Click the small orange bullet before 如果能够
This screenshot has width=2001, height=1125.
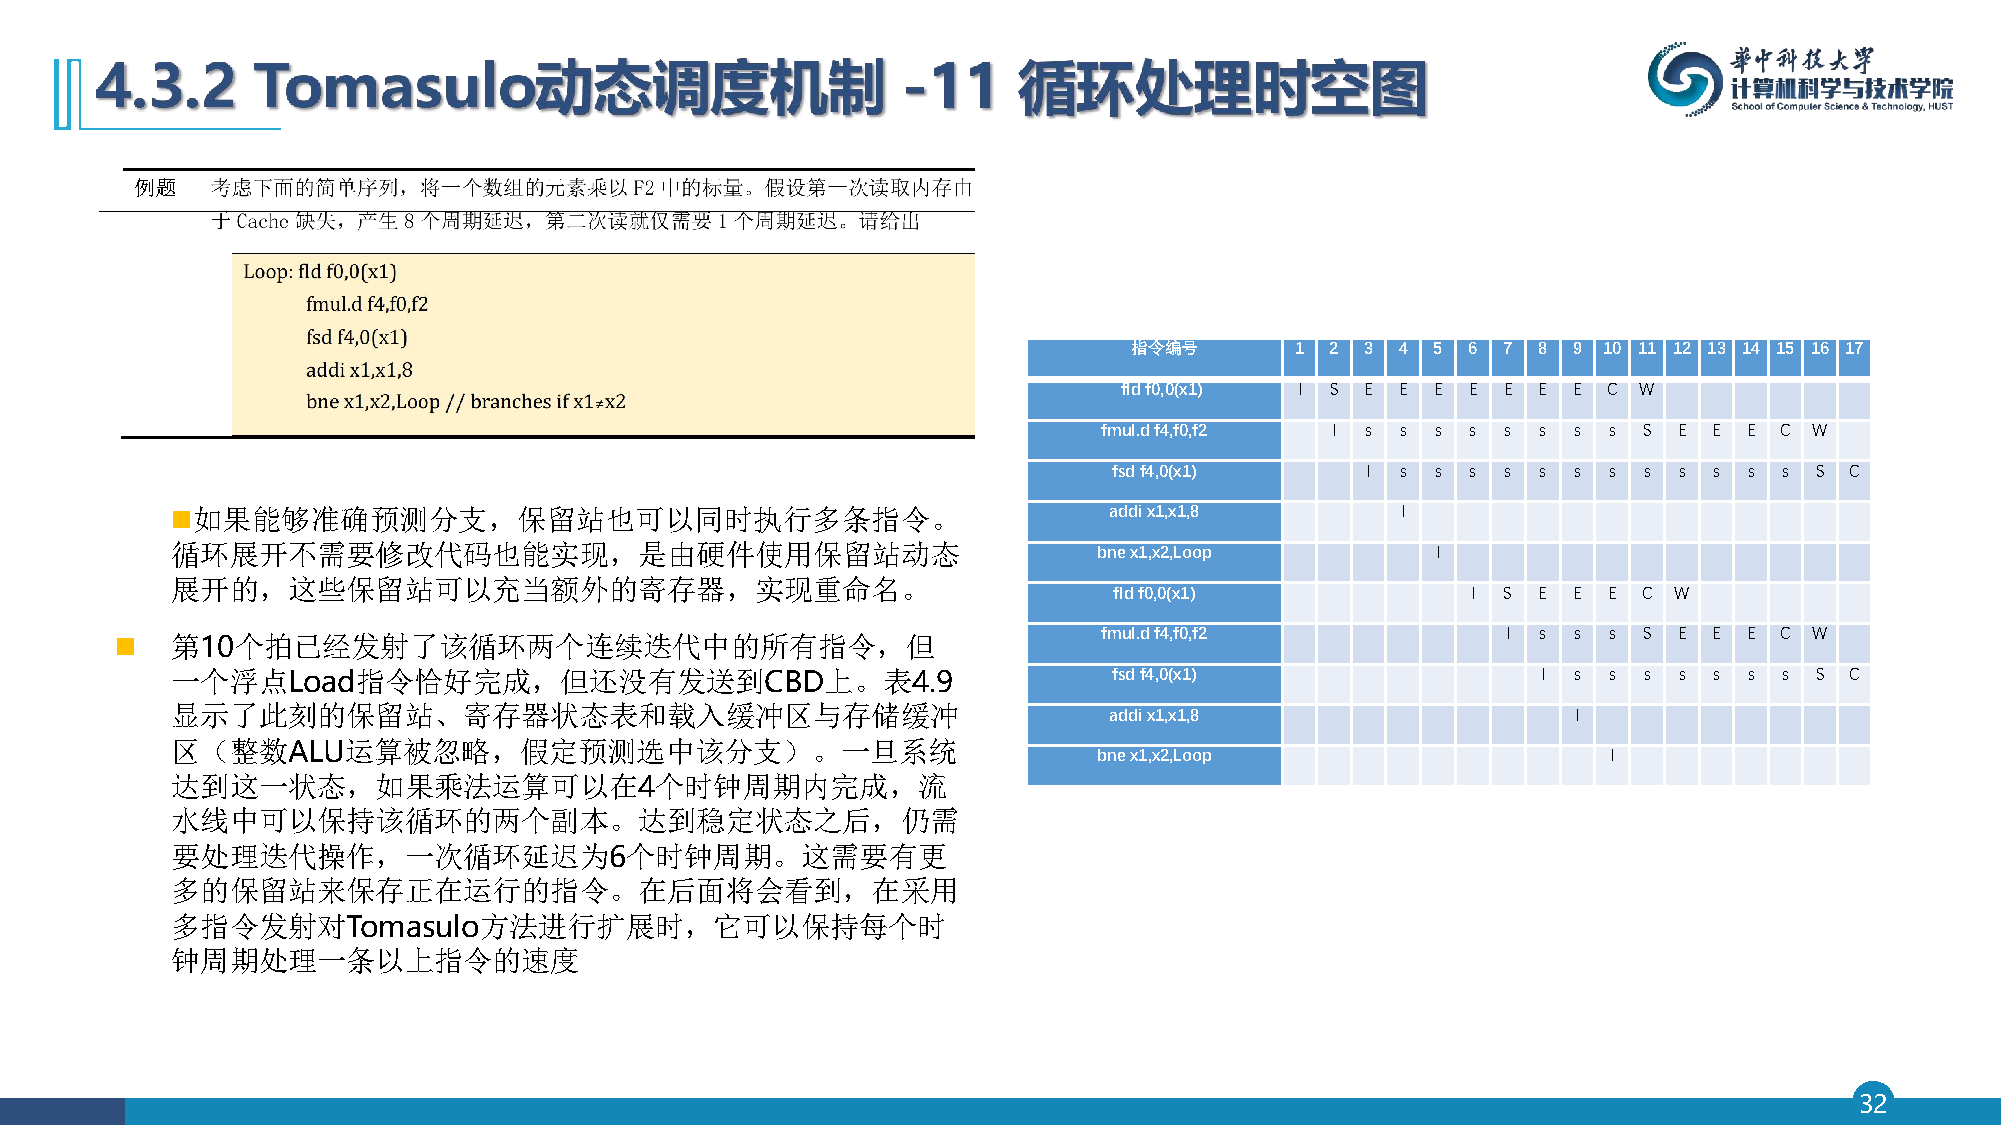click(x=181, y=519)
